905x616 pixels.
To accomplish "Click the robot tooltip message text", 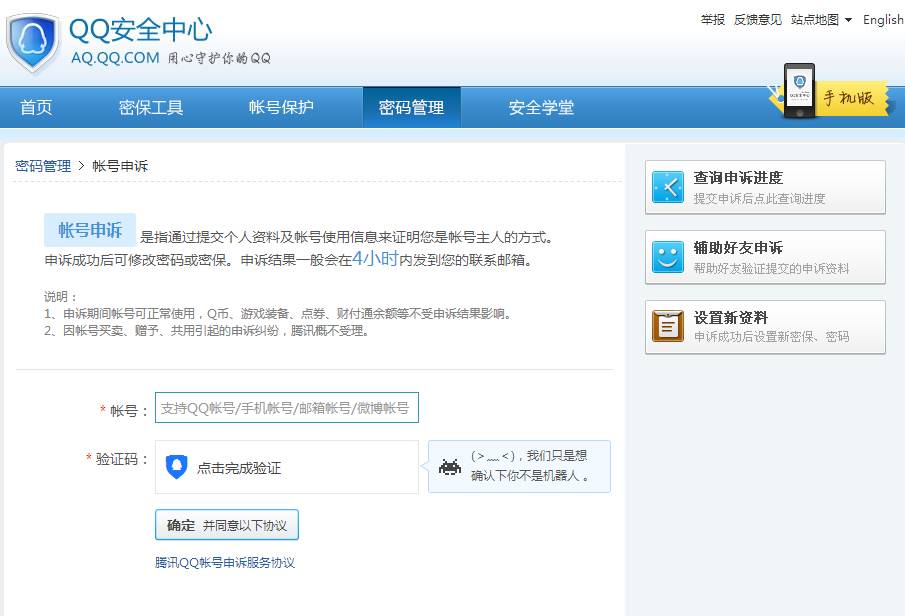I will pos(530,466).
